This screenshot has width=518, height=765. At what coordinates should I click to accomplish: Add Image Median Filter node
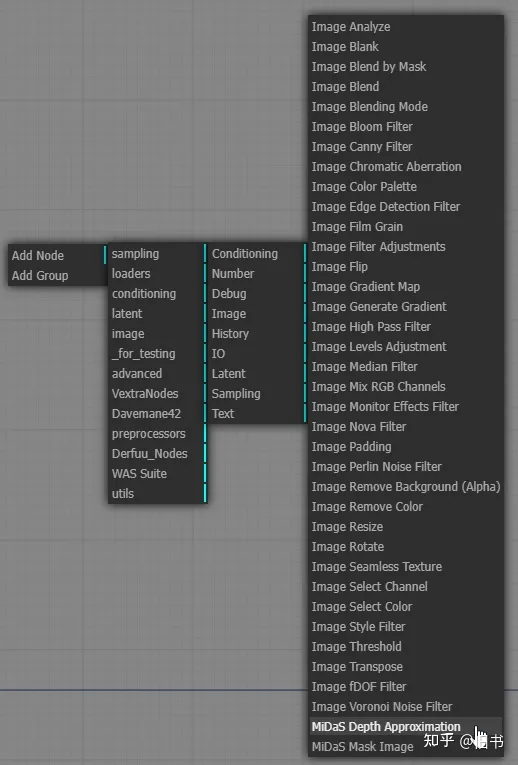point(406,367)
